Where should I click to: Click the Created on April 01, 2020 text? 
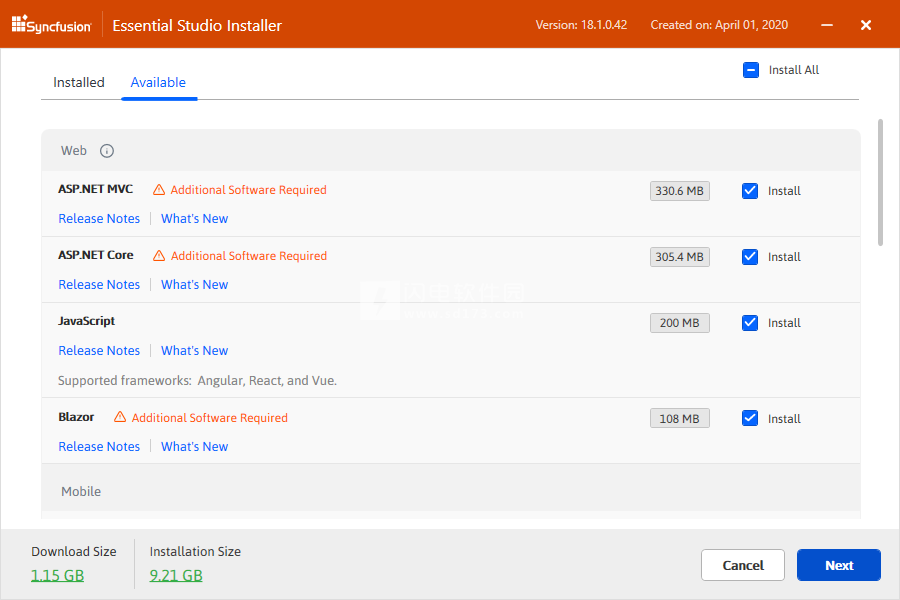[x=719, y=25]
